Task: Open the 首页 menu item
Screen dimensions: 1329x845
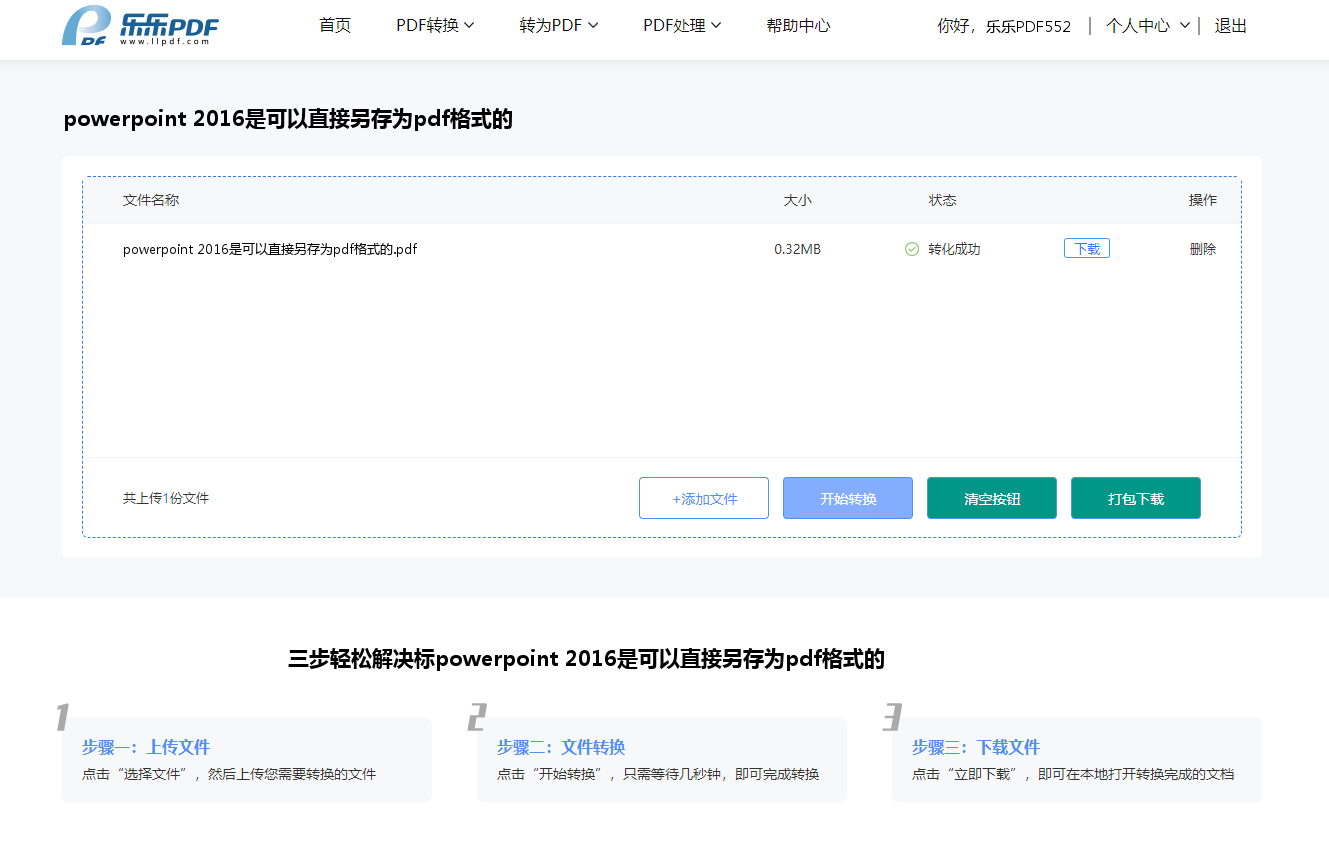Action: [x=335, y=26]
